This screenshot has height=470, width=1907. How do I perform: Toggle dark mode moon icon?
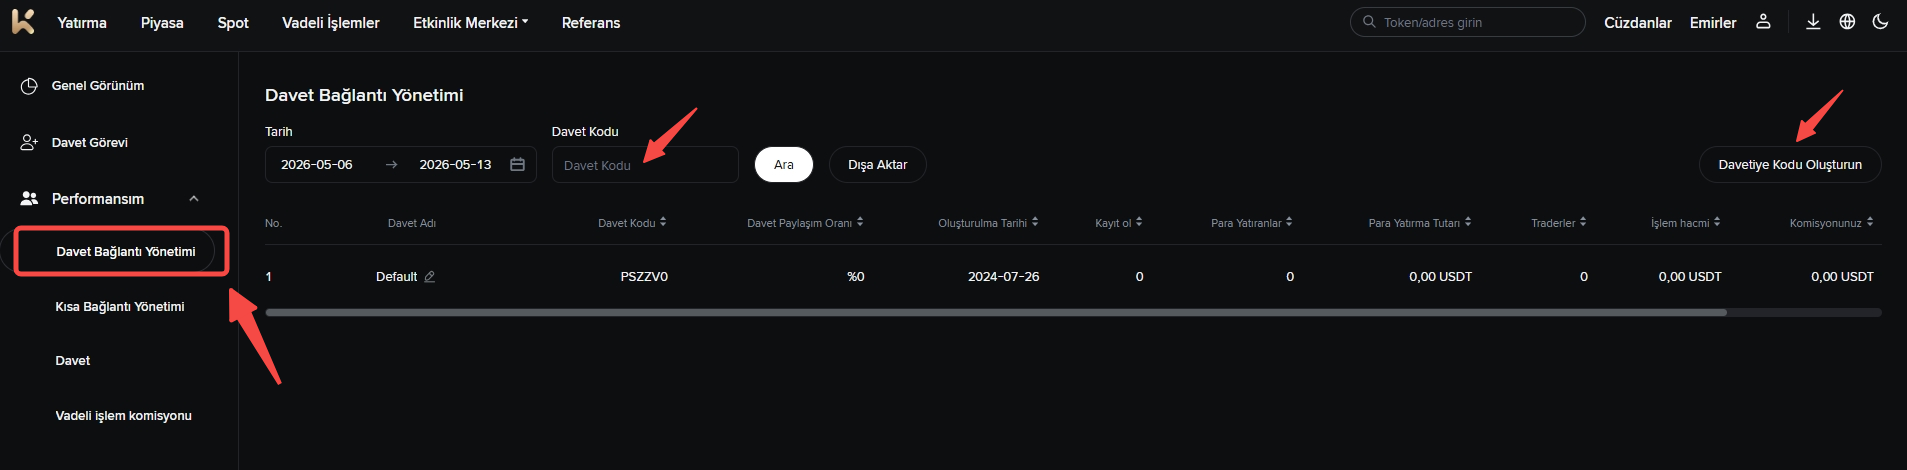pyautogui.click(x=1880, y=22)
